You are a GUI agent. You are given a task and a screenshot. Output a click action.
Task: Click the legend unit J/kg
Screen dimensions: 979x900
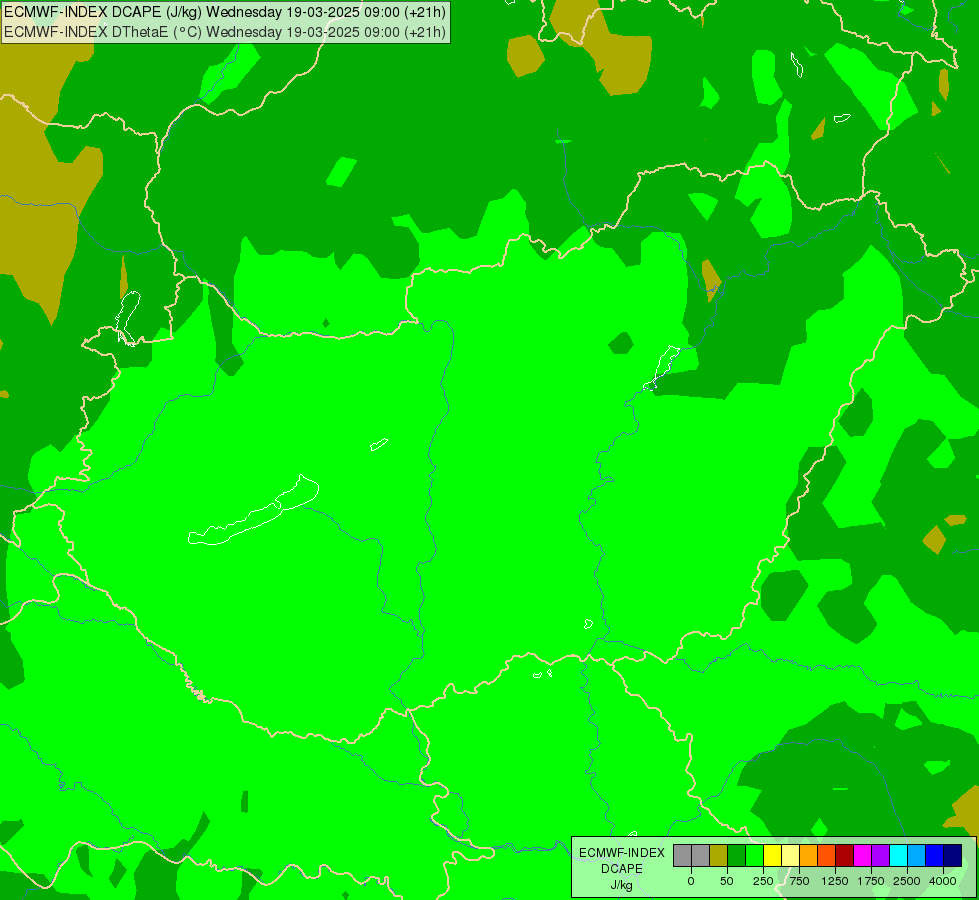[622, 886]
